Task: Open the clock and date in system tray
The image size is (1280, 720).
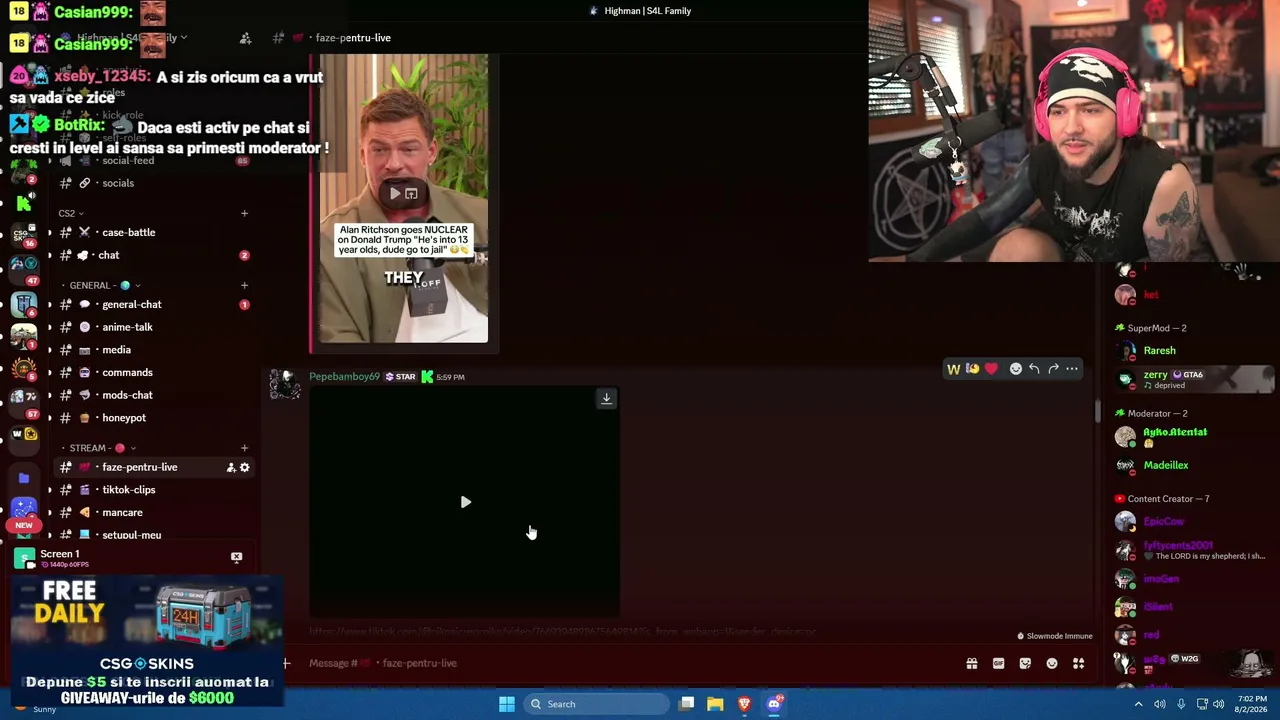Action: [x=1252, y=704]
